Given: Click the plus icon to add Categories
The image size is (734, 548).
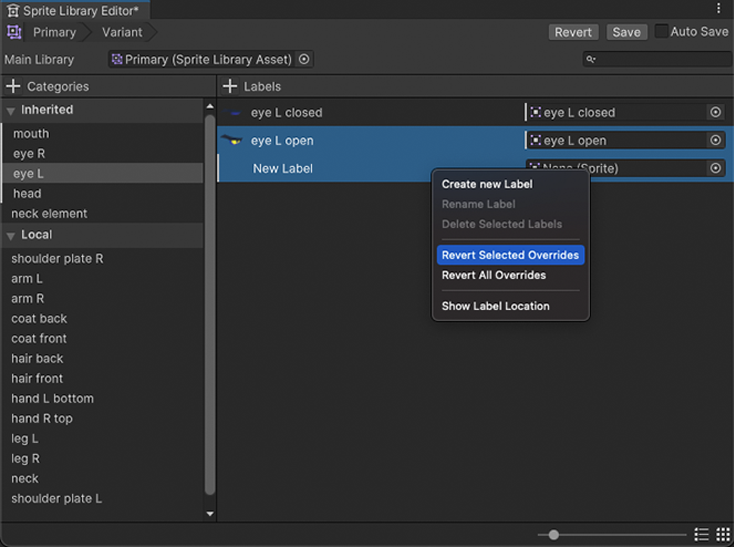Looking at the screenshot, I should [x=13, y=87].
